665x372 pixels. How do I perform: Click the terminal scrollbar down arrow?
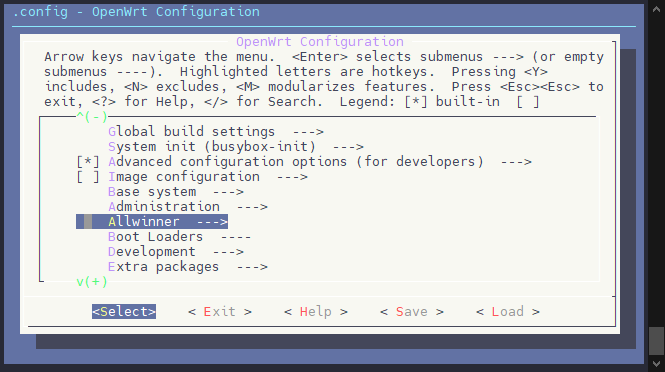click(x=657, y=364)
